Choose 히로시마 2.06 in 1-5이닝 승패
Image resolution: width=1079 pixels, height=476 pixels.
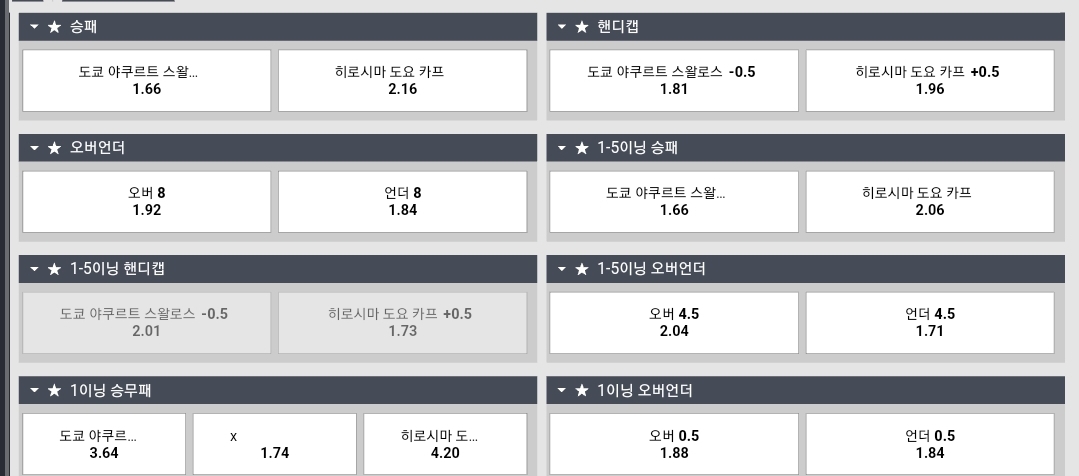pyautogui.click(x=930, y=202)
